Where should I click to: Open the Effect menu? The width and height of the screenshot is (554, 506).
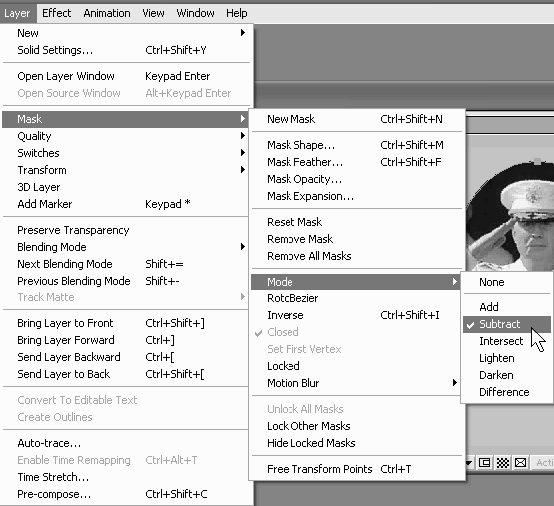coord(57,13)
